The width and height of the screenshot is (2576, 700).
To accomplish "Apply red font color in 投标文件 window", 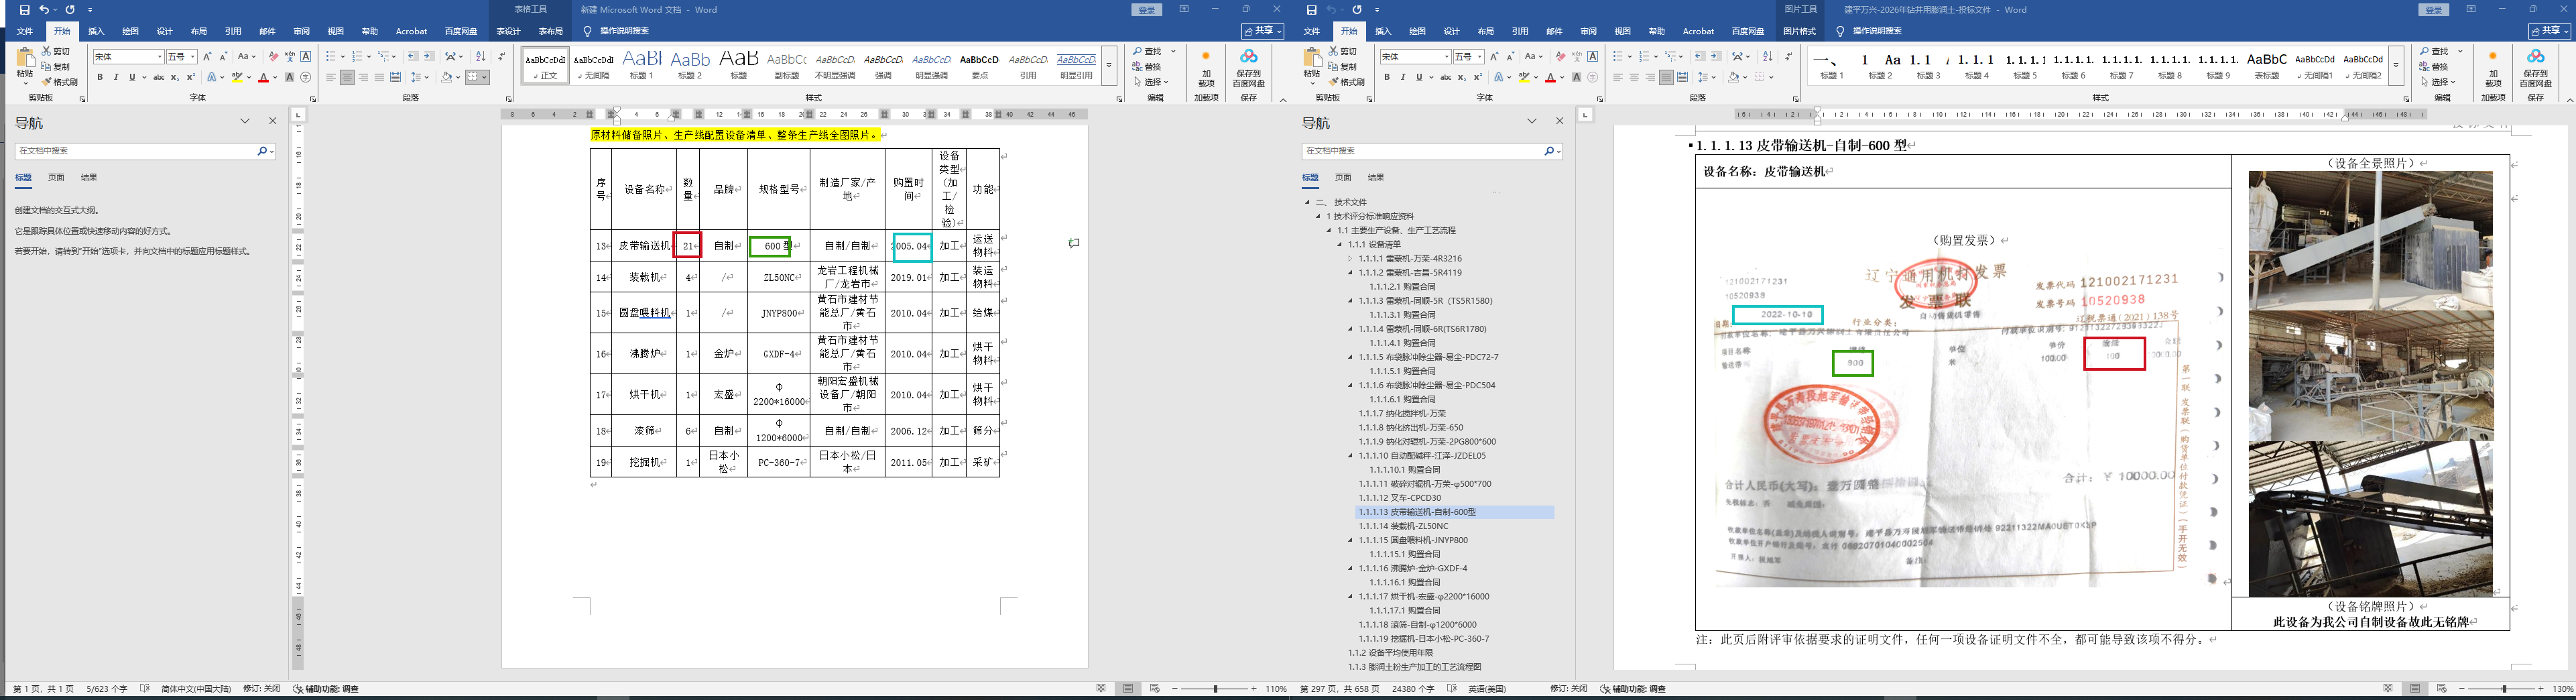I will coord(1550,77).
